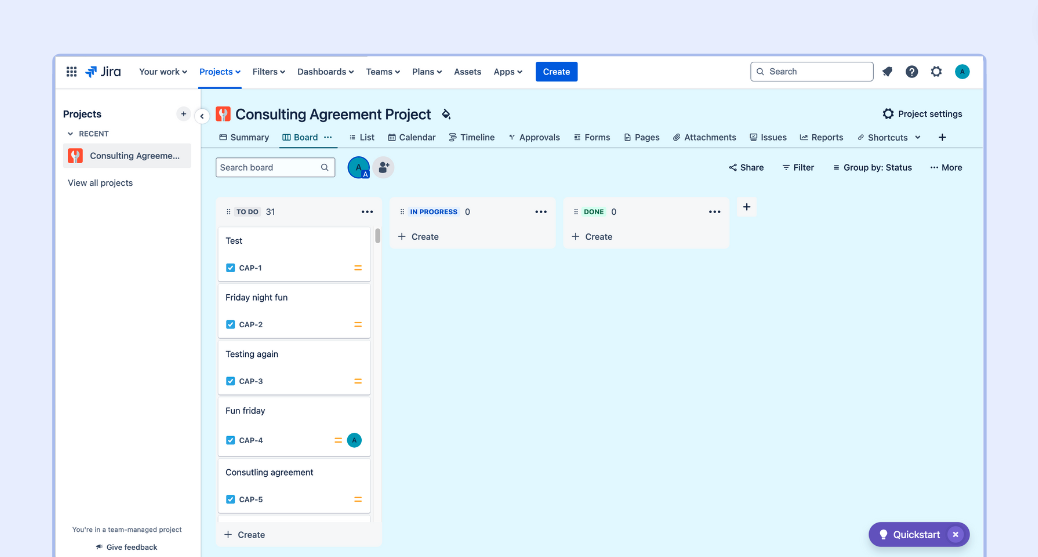Click View all projects link
Viewport: 1038px width, 557px height.
click(x=100, y=183)
